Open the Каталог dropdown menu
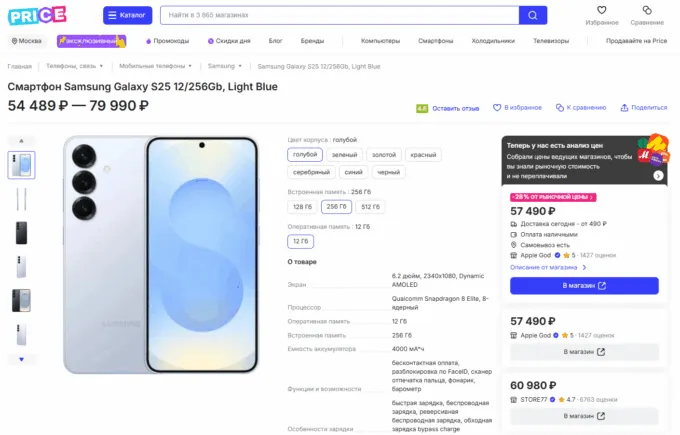Image resolution: width=680 pixels, height=435 pixels. [127, 15]
